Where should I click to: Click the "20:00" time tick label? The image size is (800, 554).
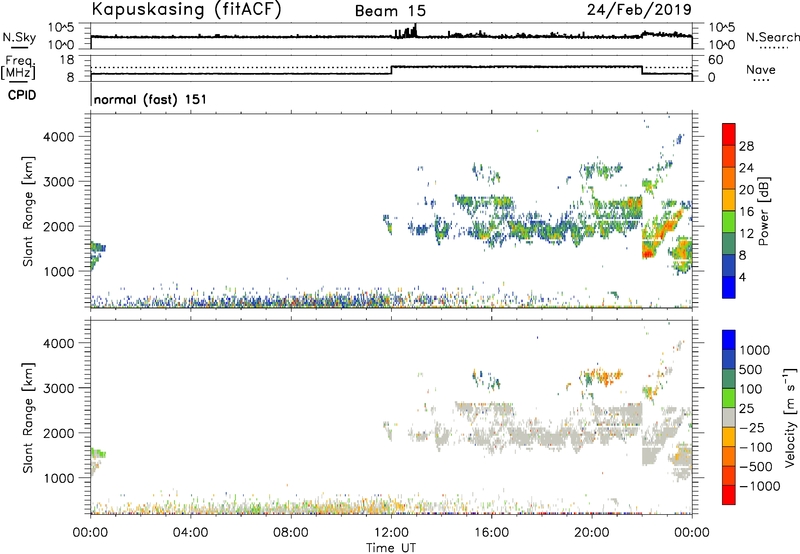[591, 533]
